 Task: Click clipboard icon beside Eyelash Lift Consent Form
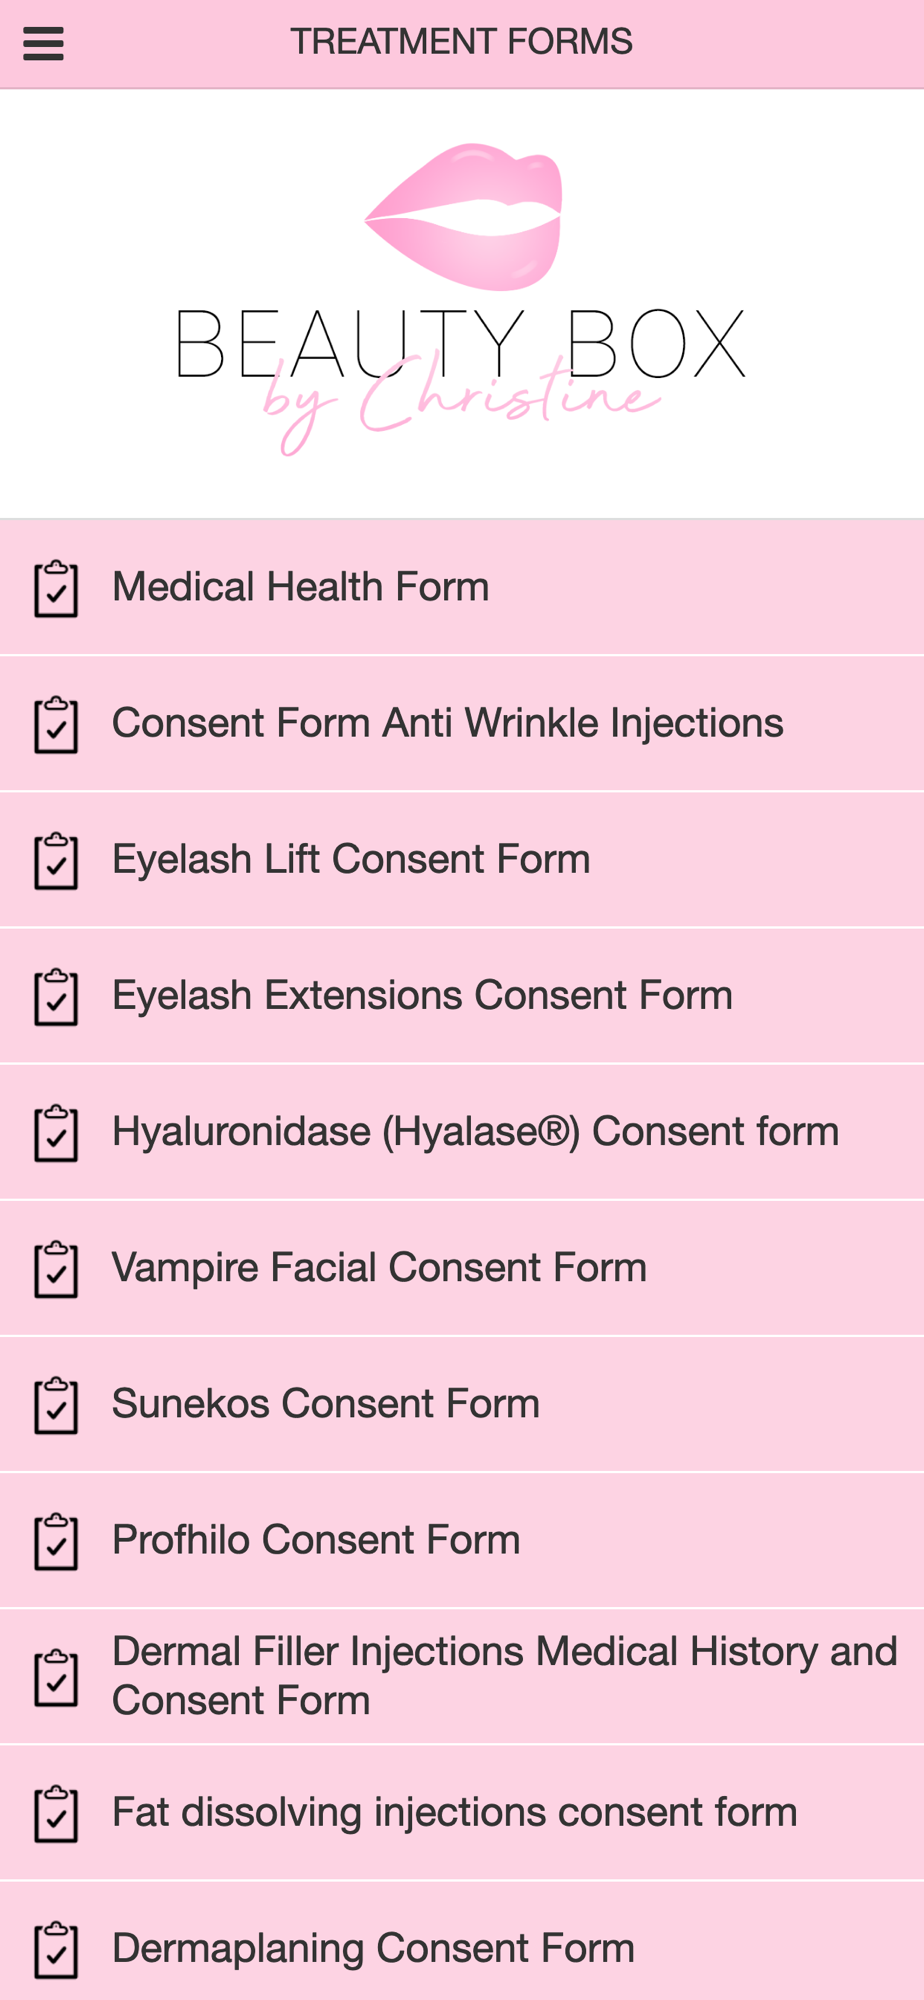56,861
